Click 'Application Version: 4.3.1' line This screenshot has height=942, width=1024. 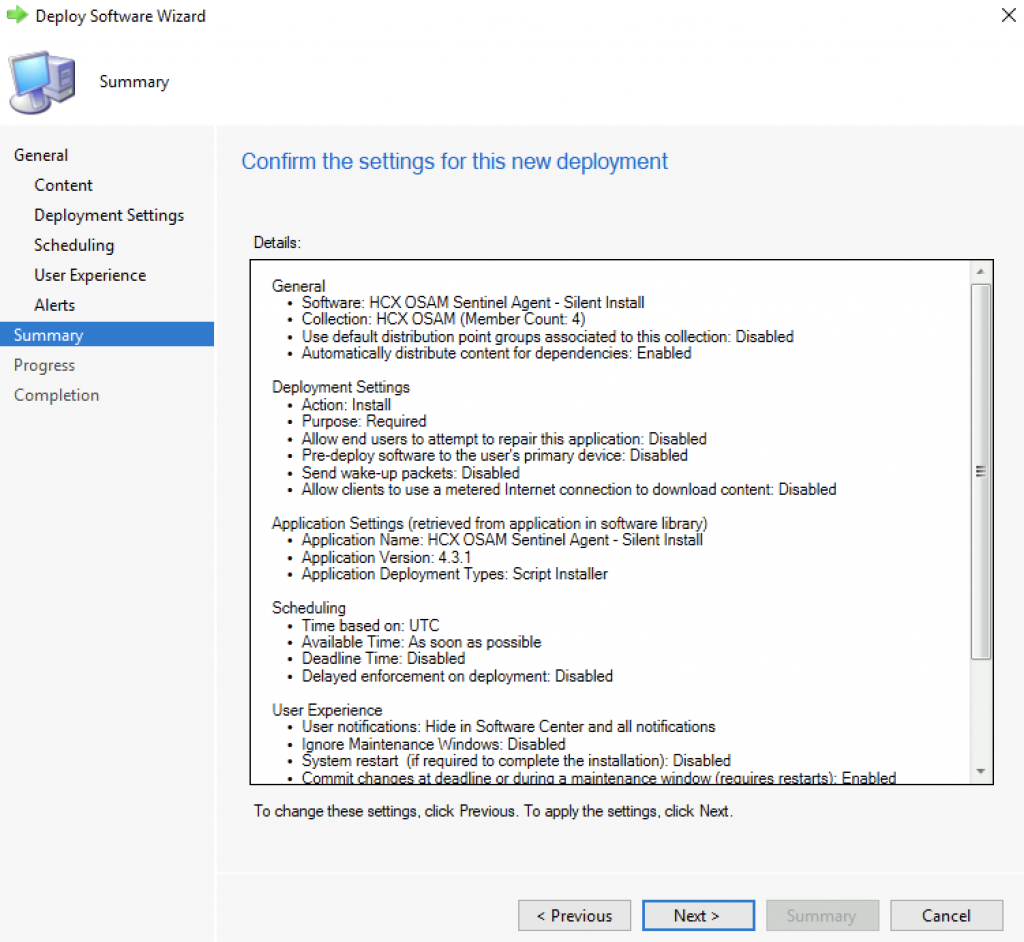coord(386,557)
